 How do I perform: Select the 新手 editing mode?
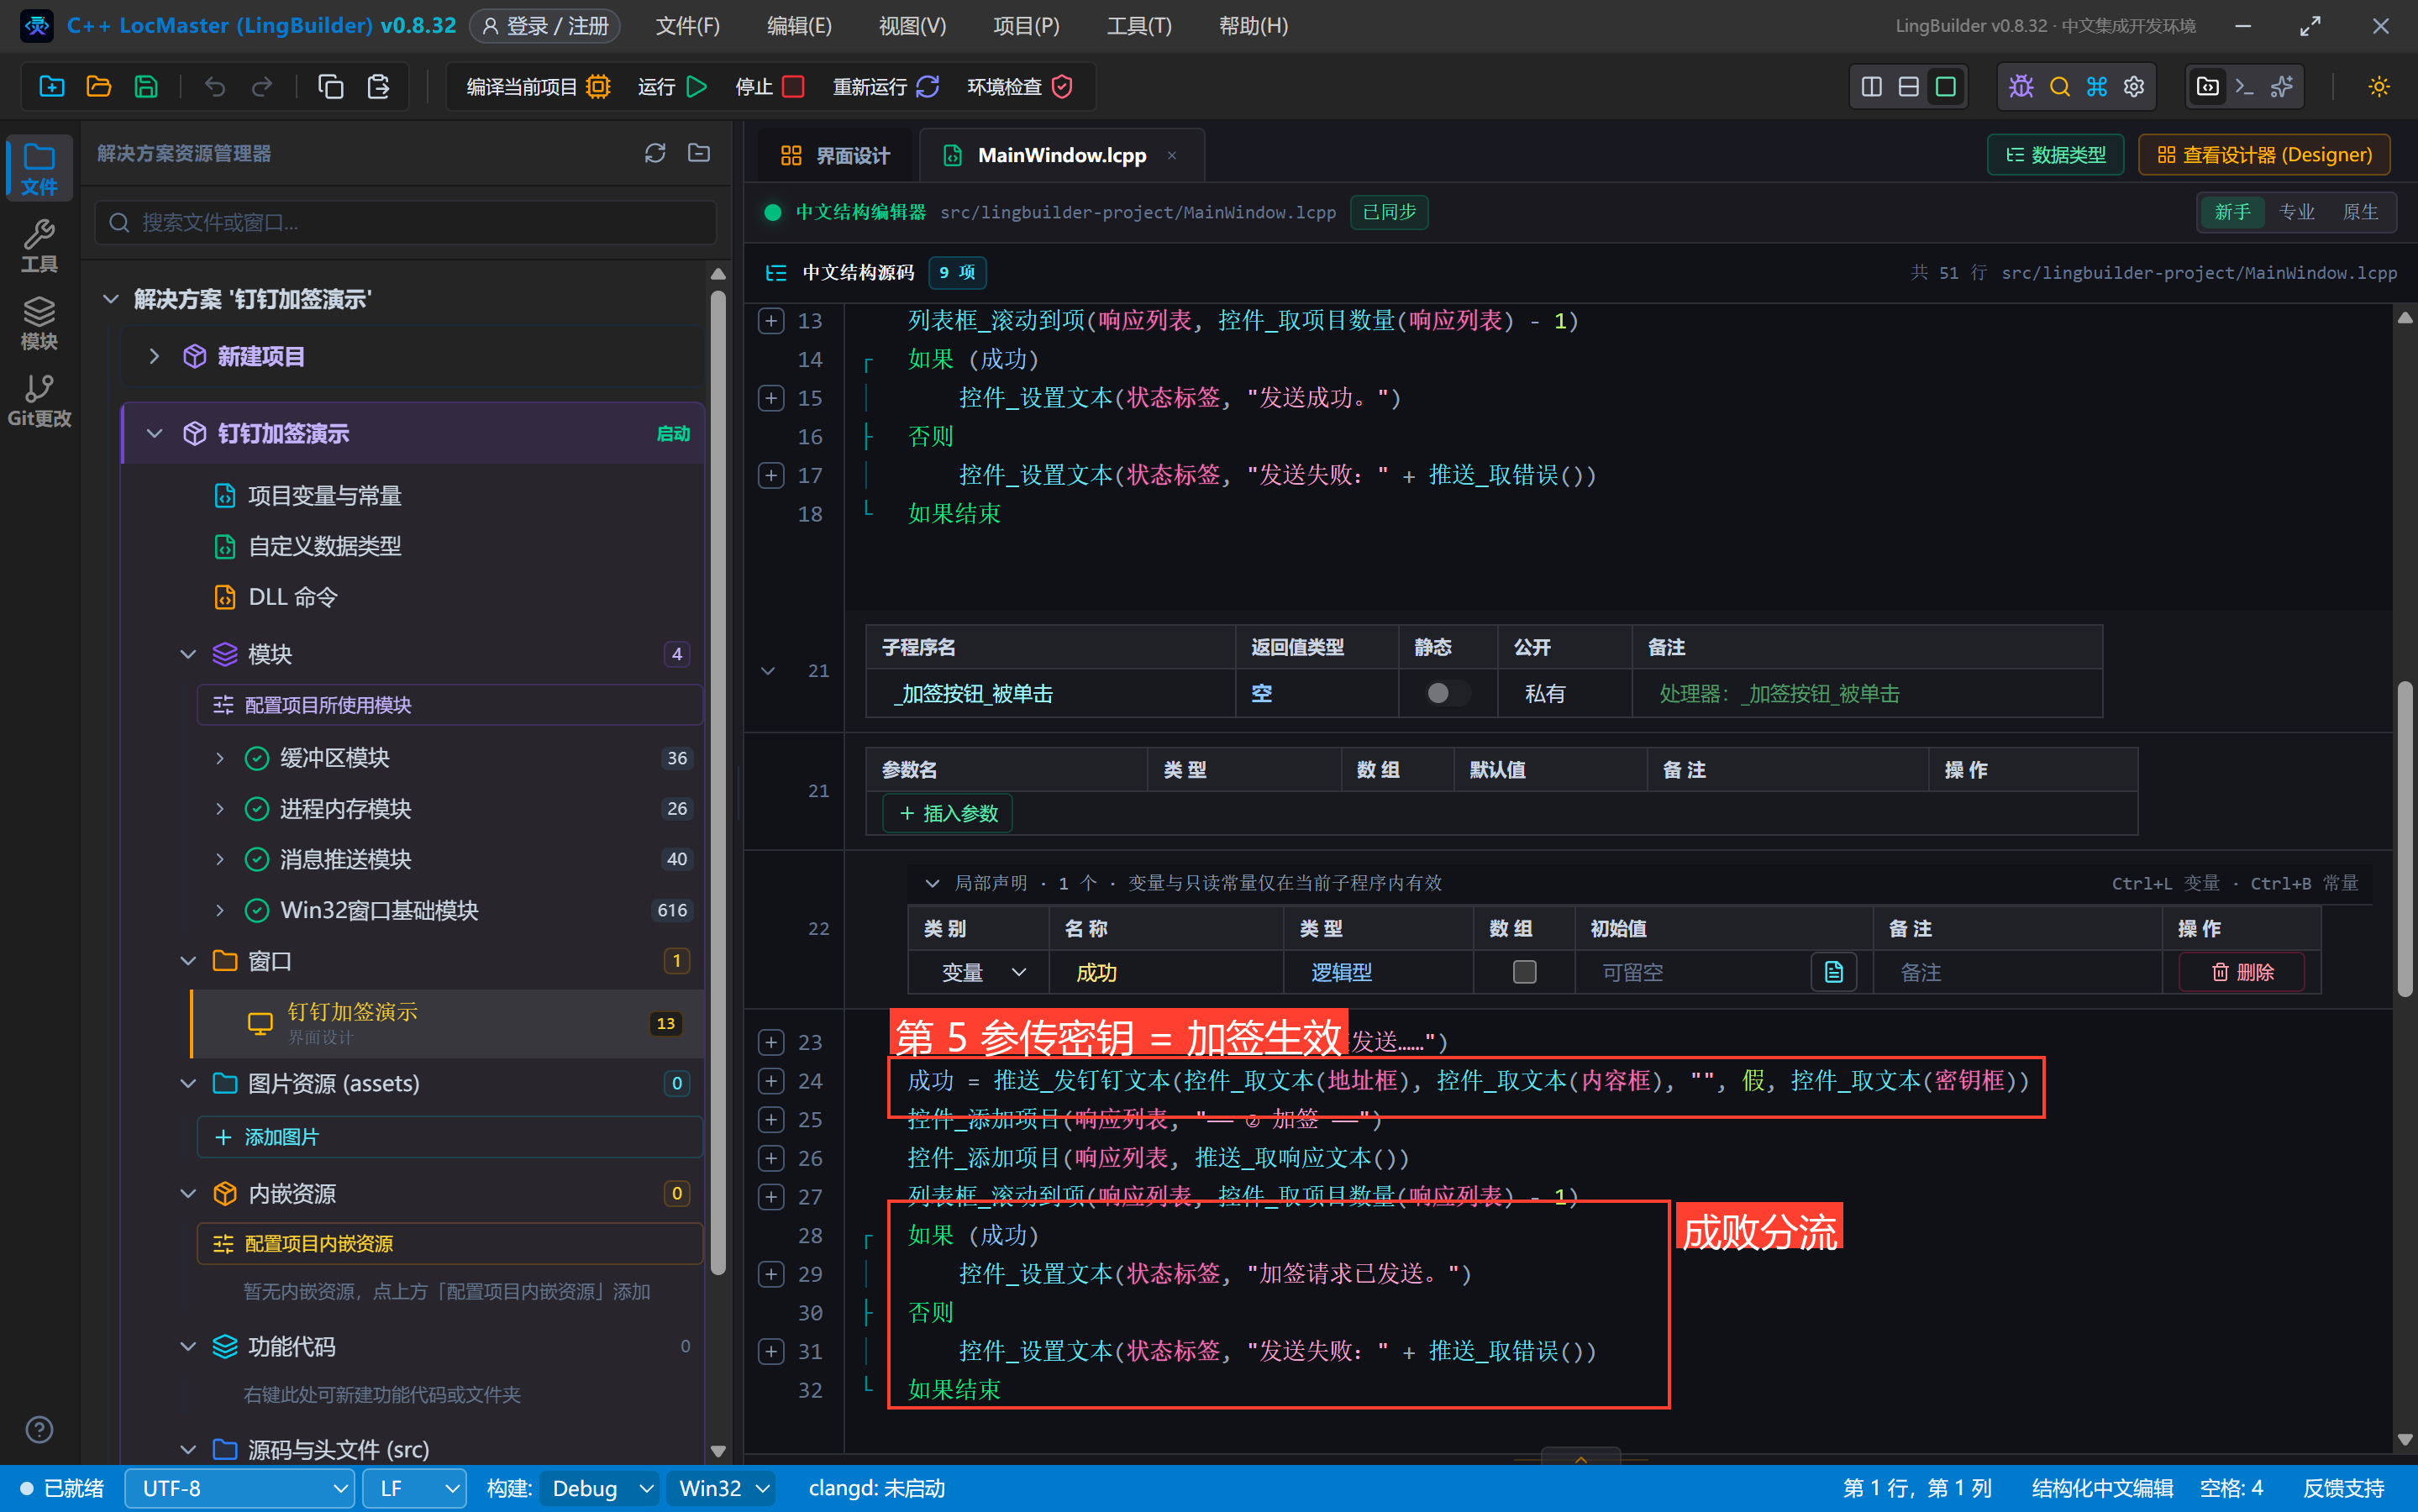click(2232, 212)
